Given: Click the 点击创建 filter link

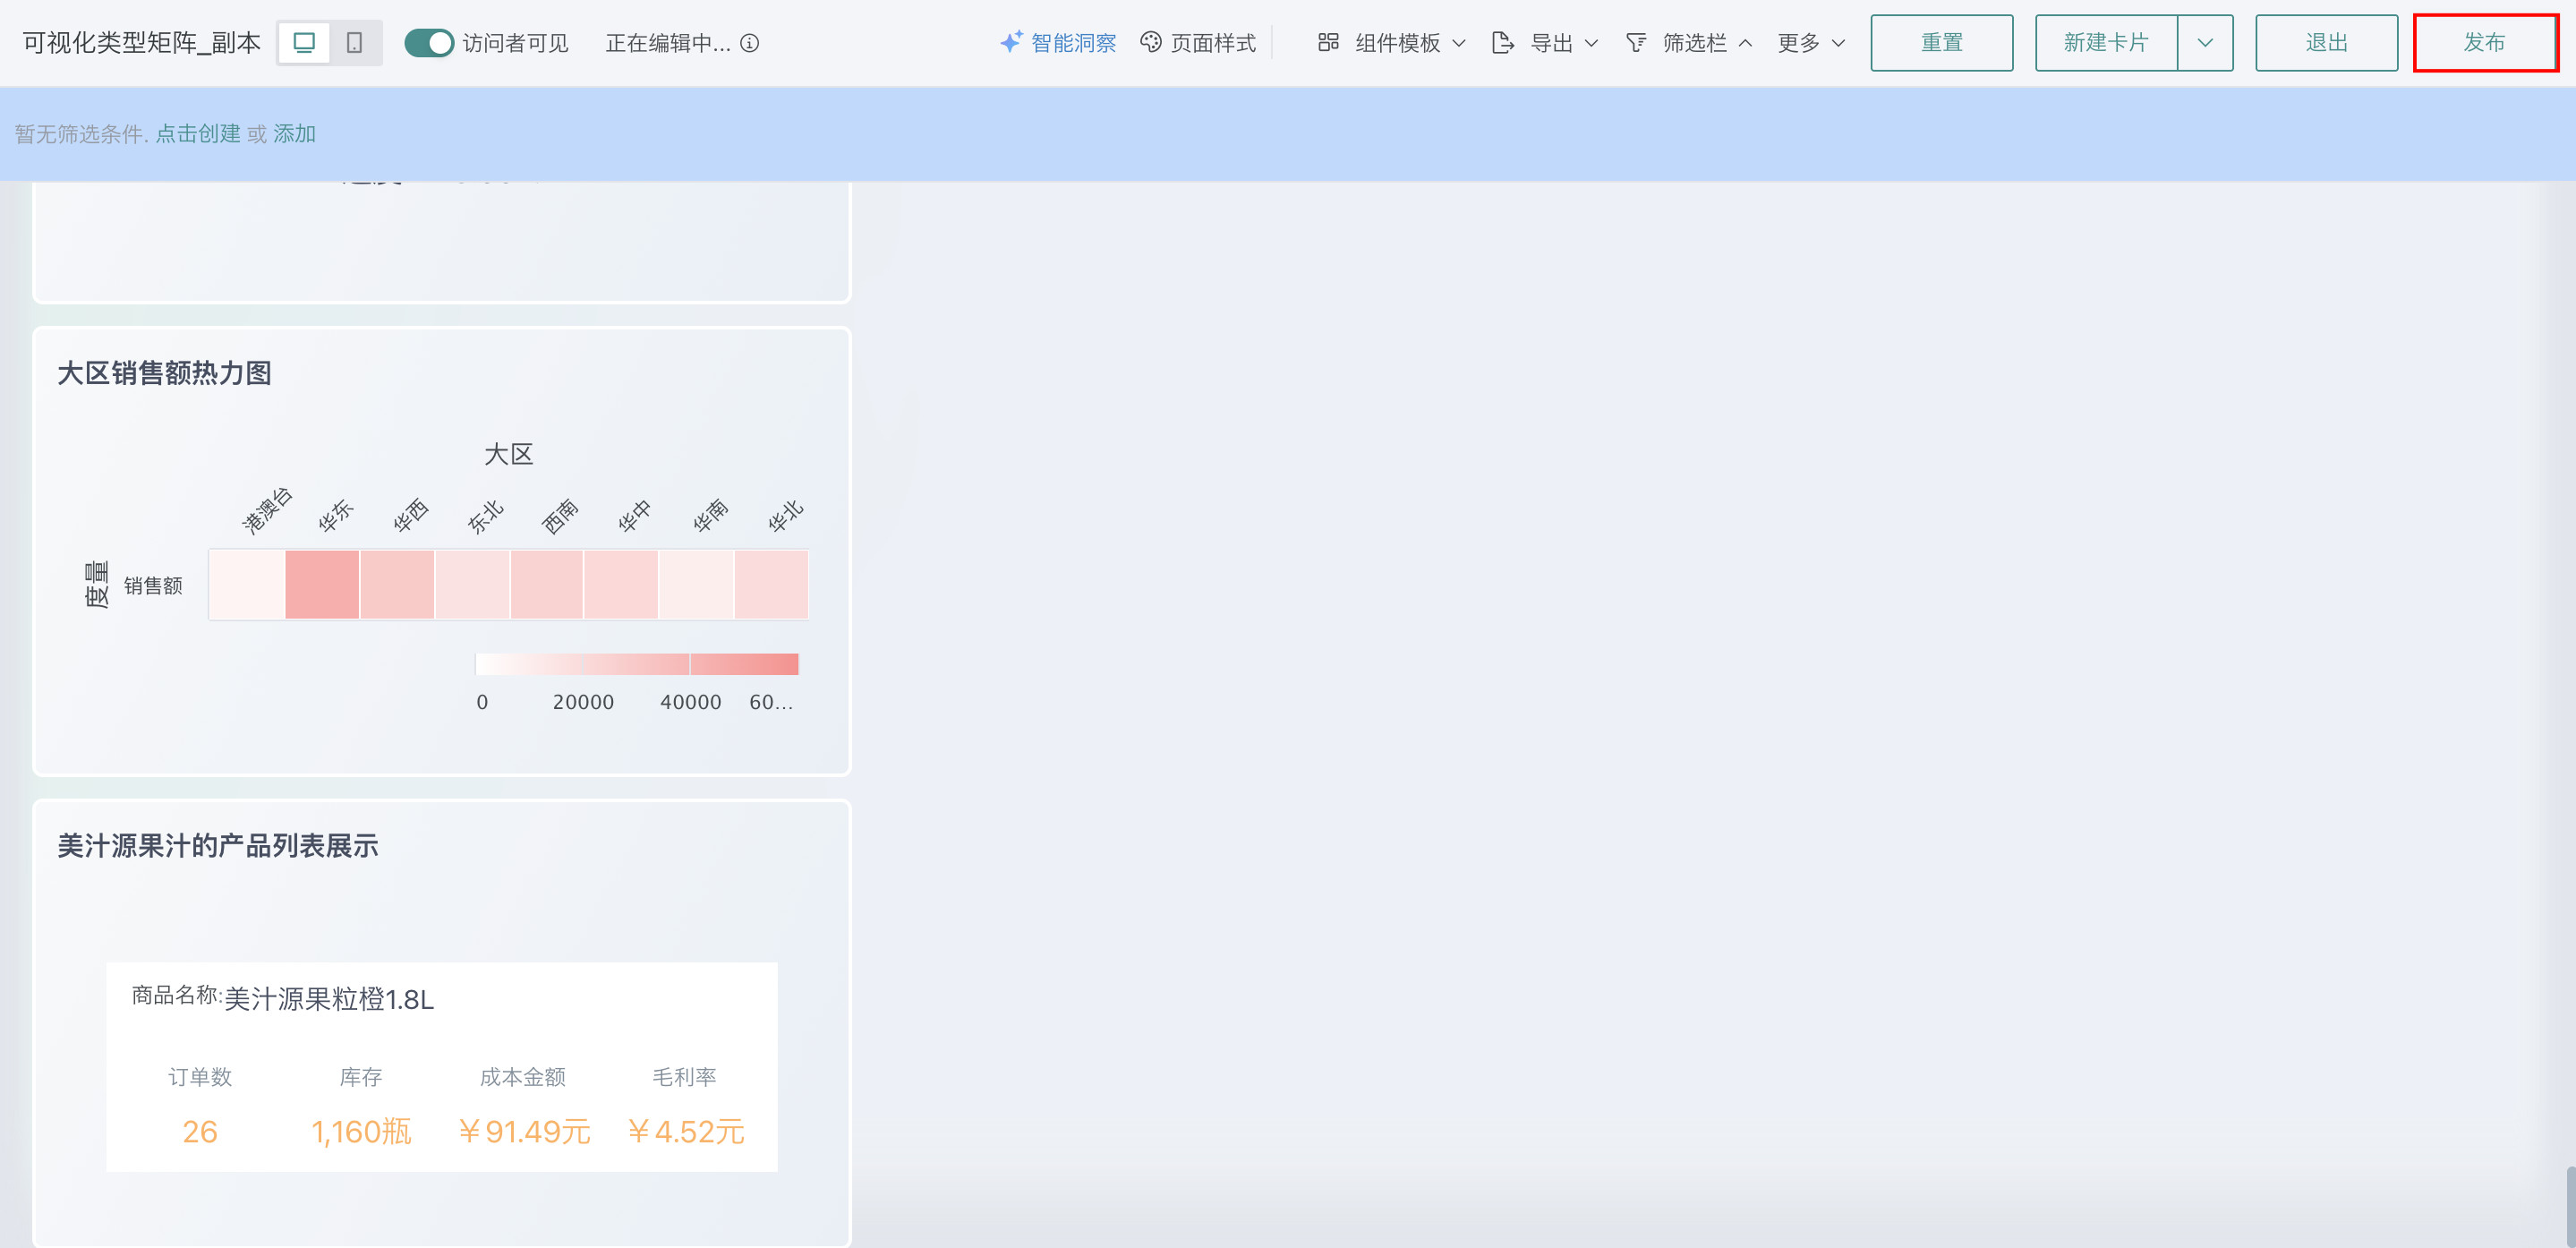Looking at the screenshot, I should pos(198,134).
